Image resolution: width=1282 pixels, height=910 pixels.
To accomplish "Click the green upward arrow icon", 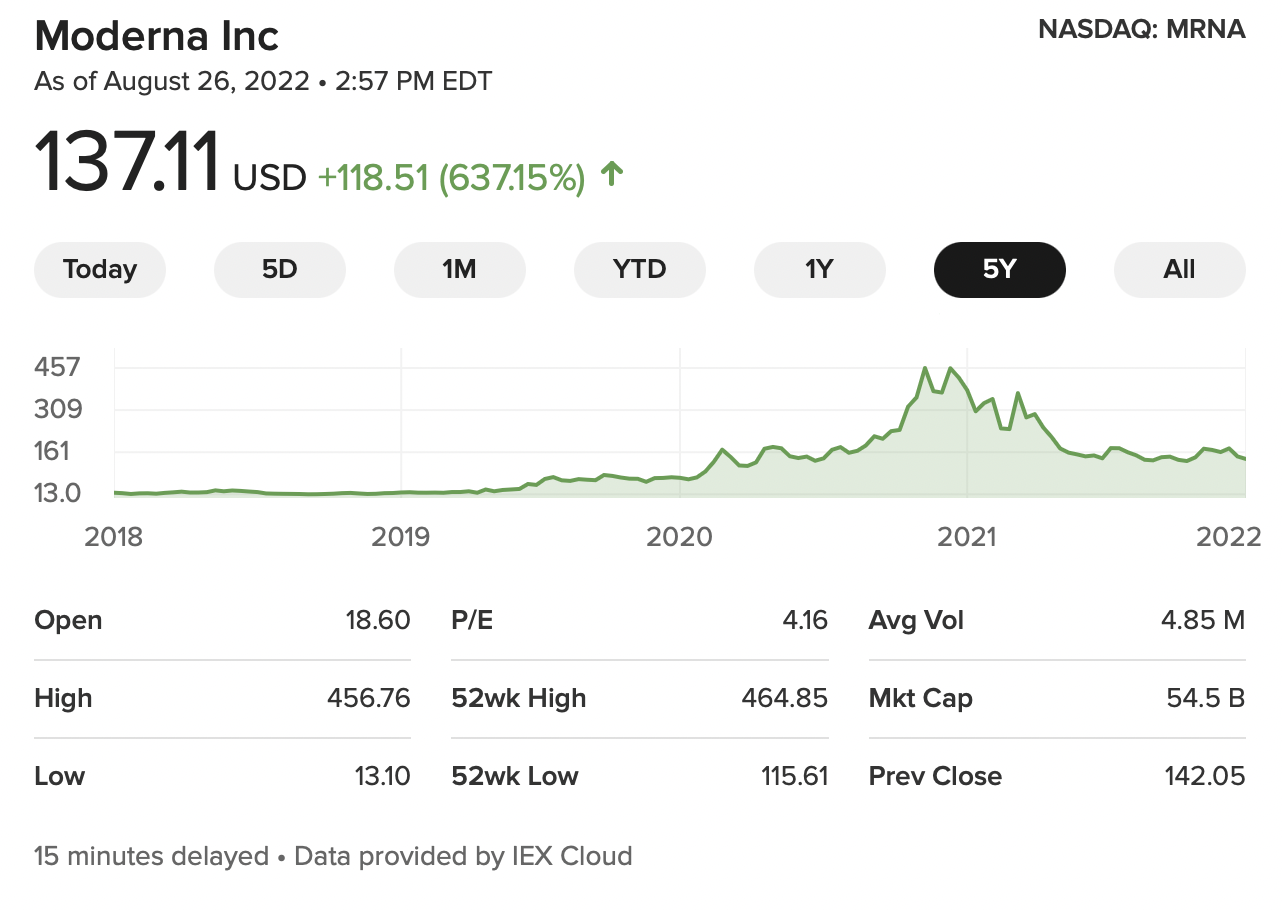I will (x=612, y=176).
